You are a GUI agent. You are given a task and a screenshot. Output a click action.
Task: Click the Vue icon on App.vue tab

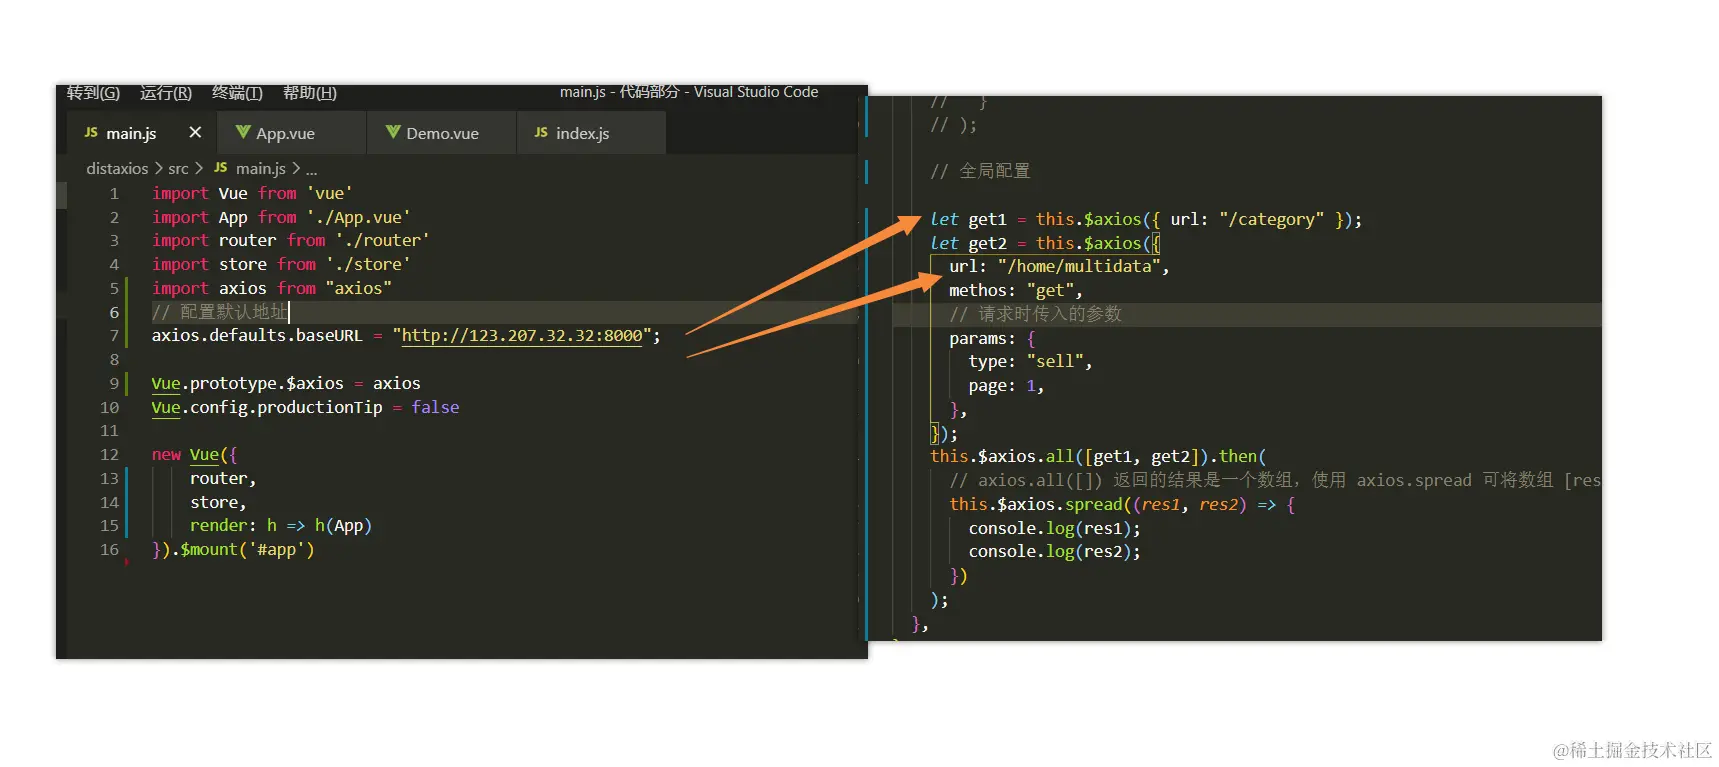click(243, 132)
